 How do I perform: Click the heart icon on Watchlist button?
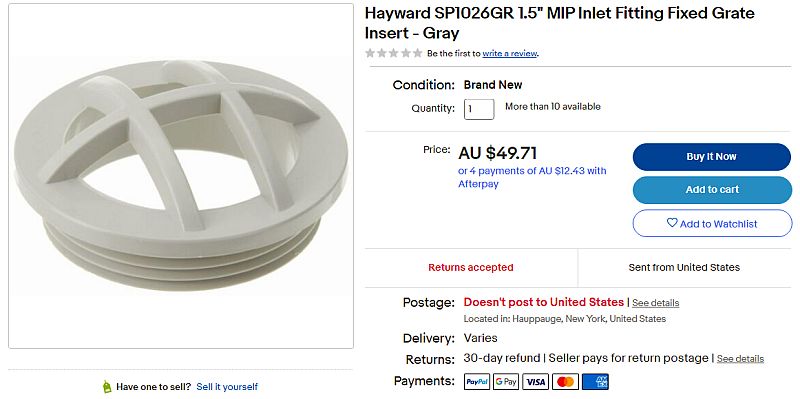672,223
